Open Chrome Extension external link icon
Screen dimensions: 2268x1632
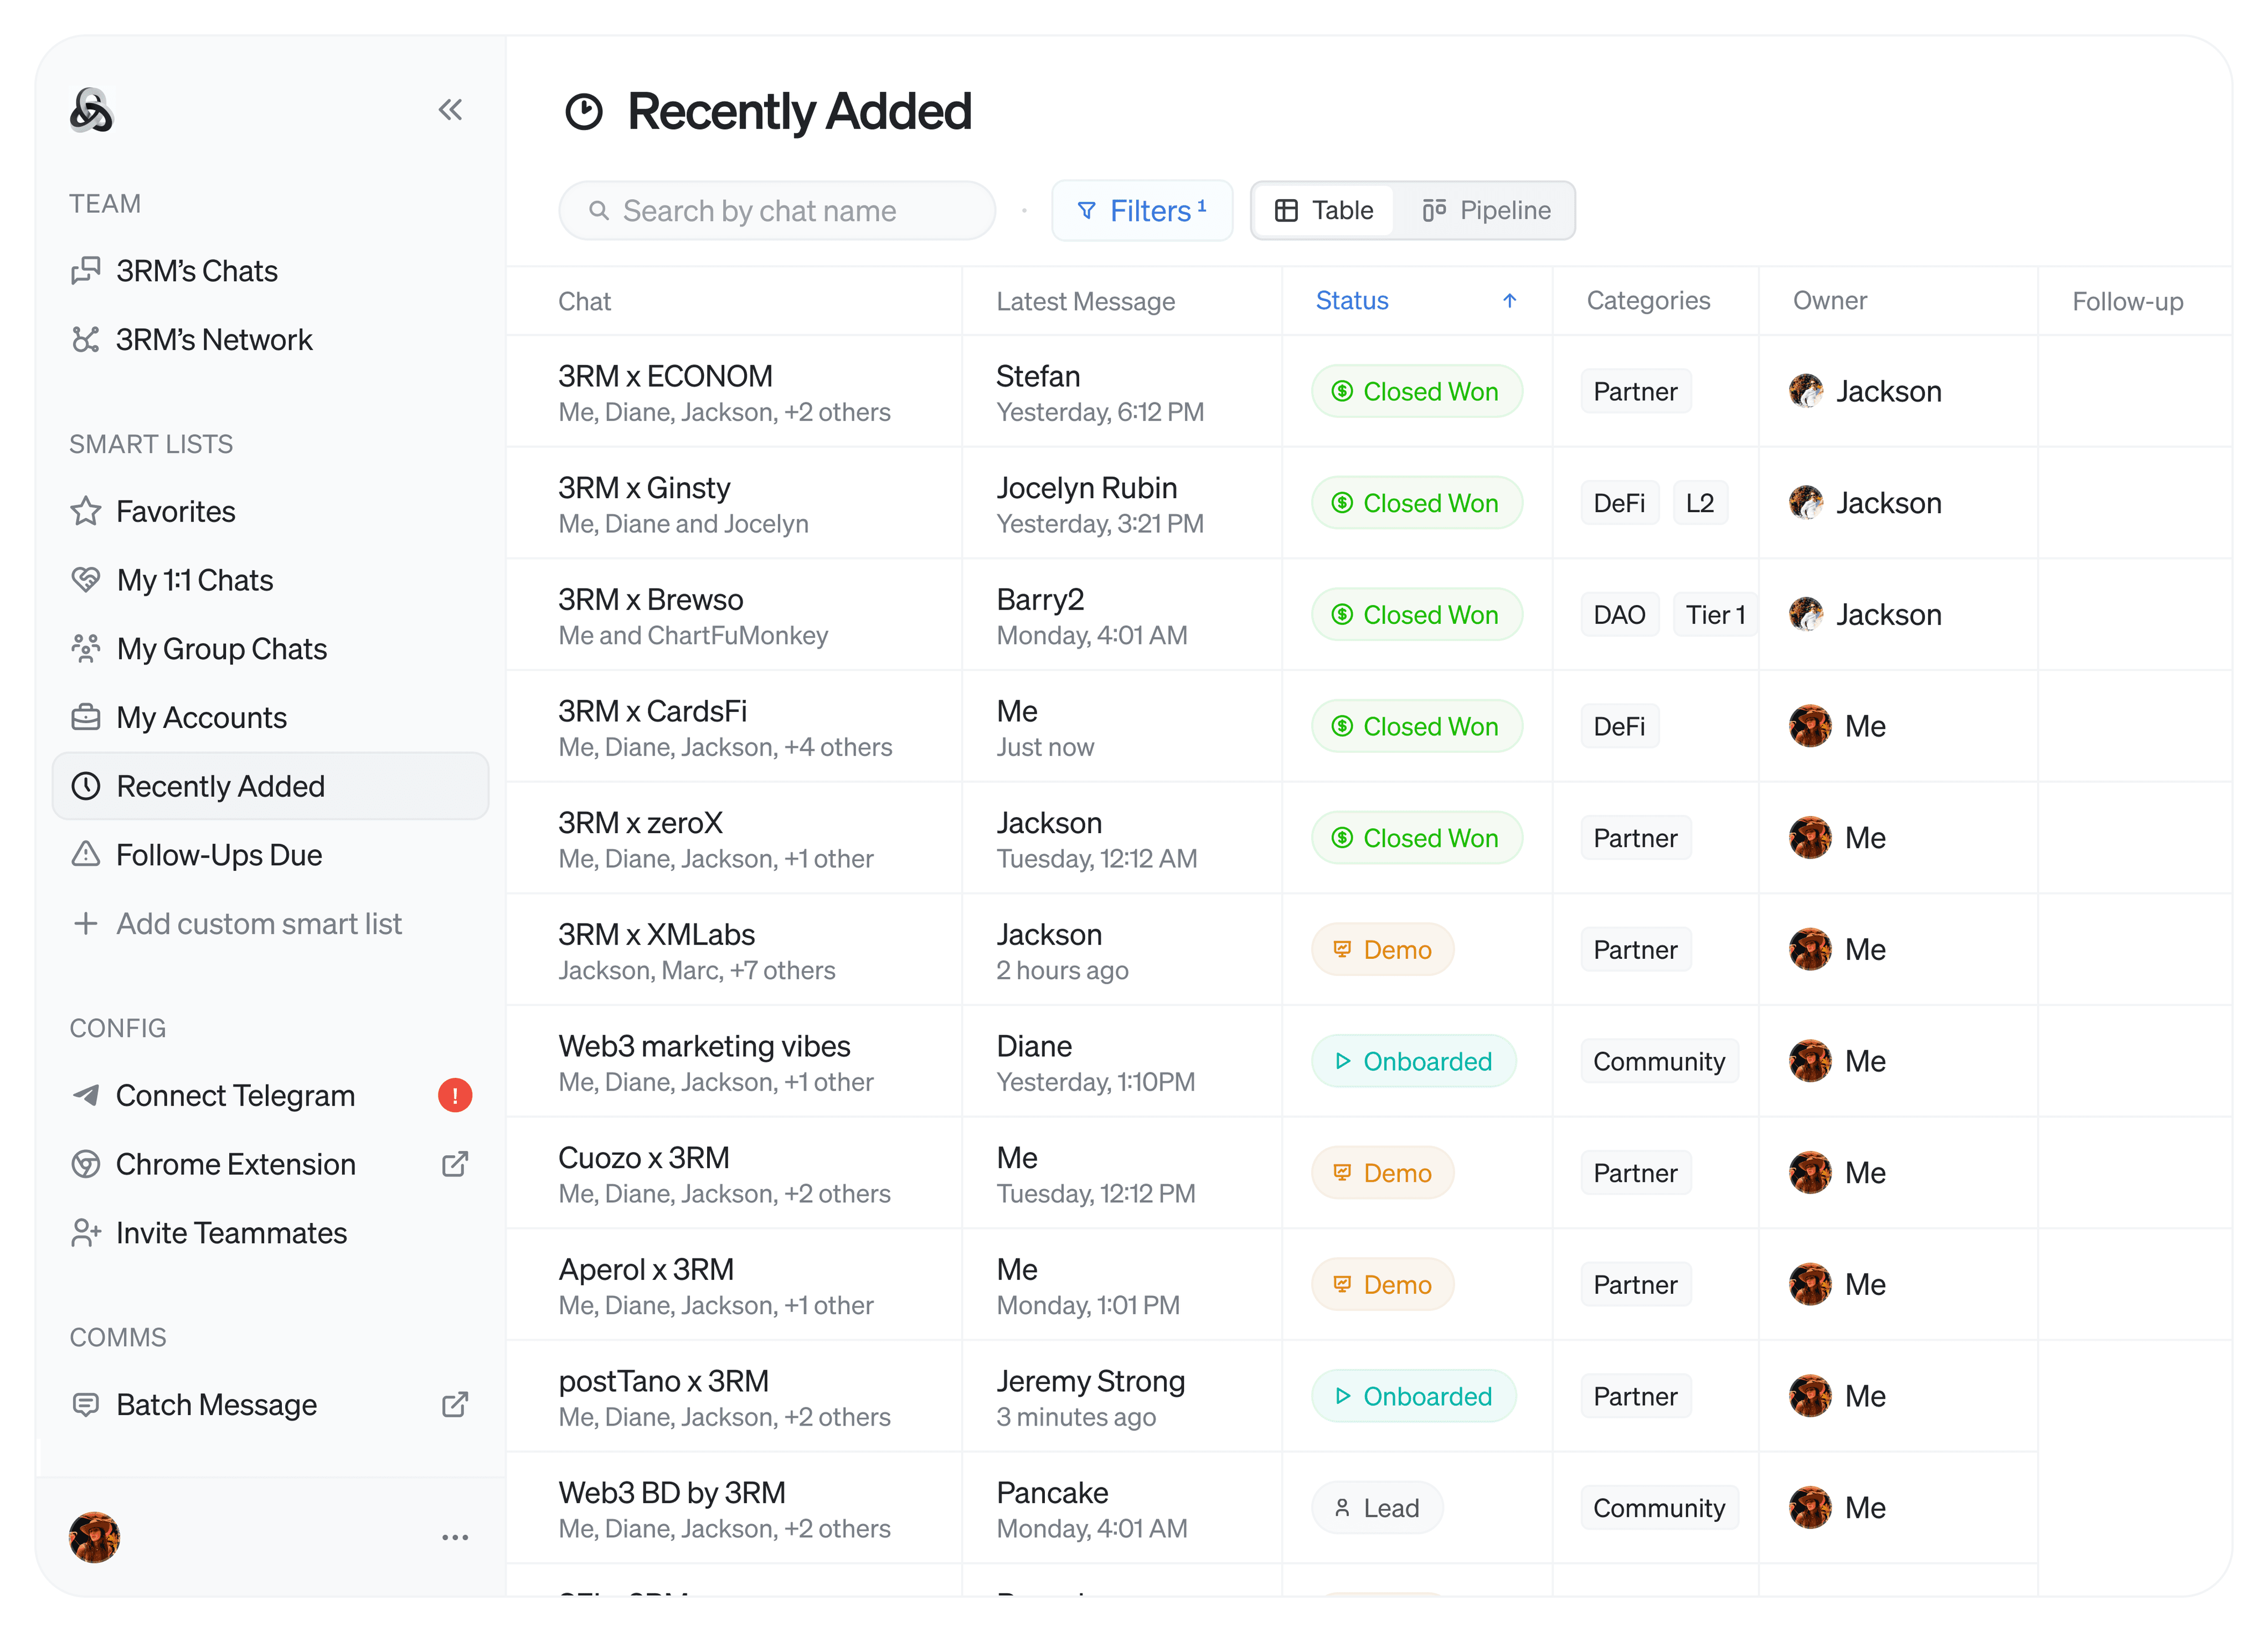coord(455,1164)
